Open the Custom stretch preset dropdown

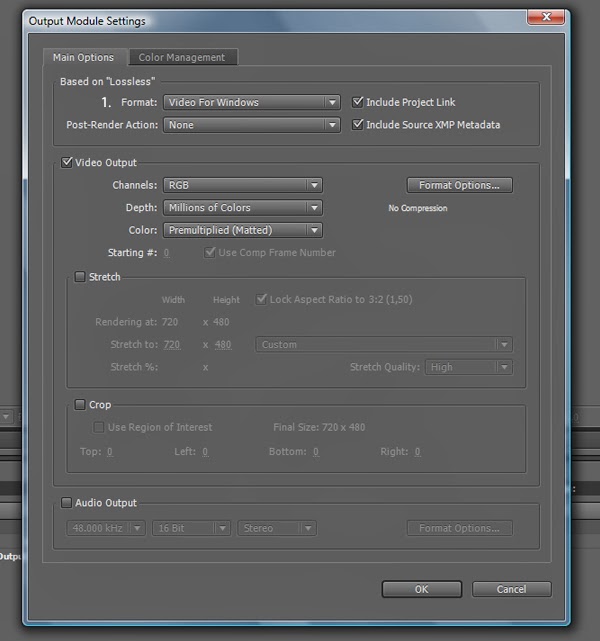click(x=384, y=345)
